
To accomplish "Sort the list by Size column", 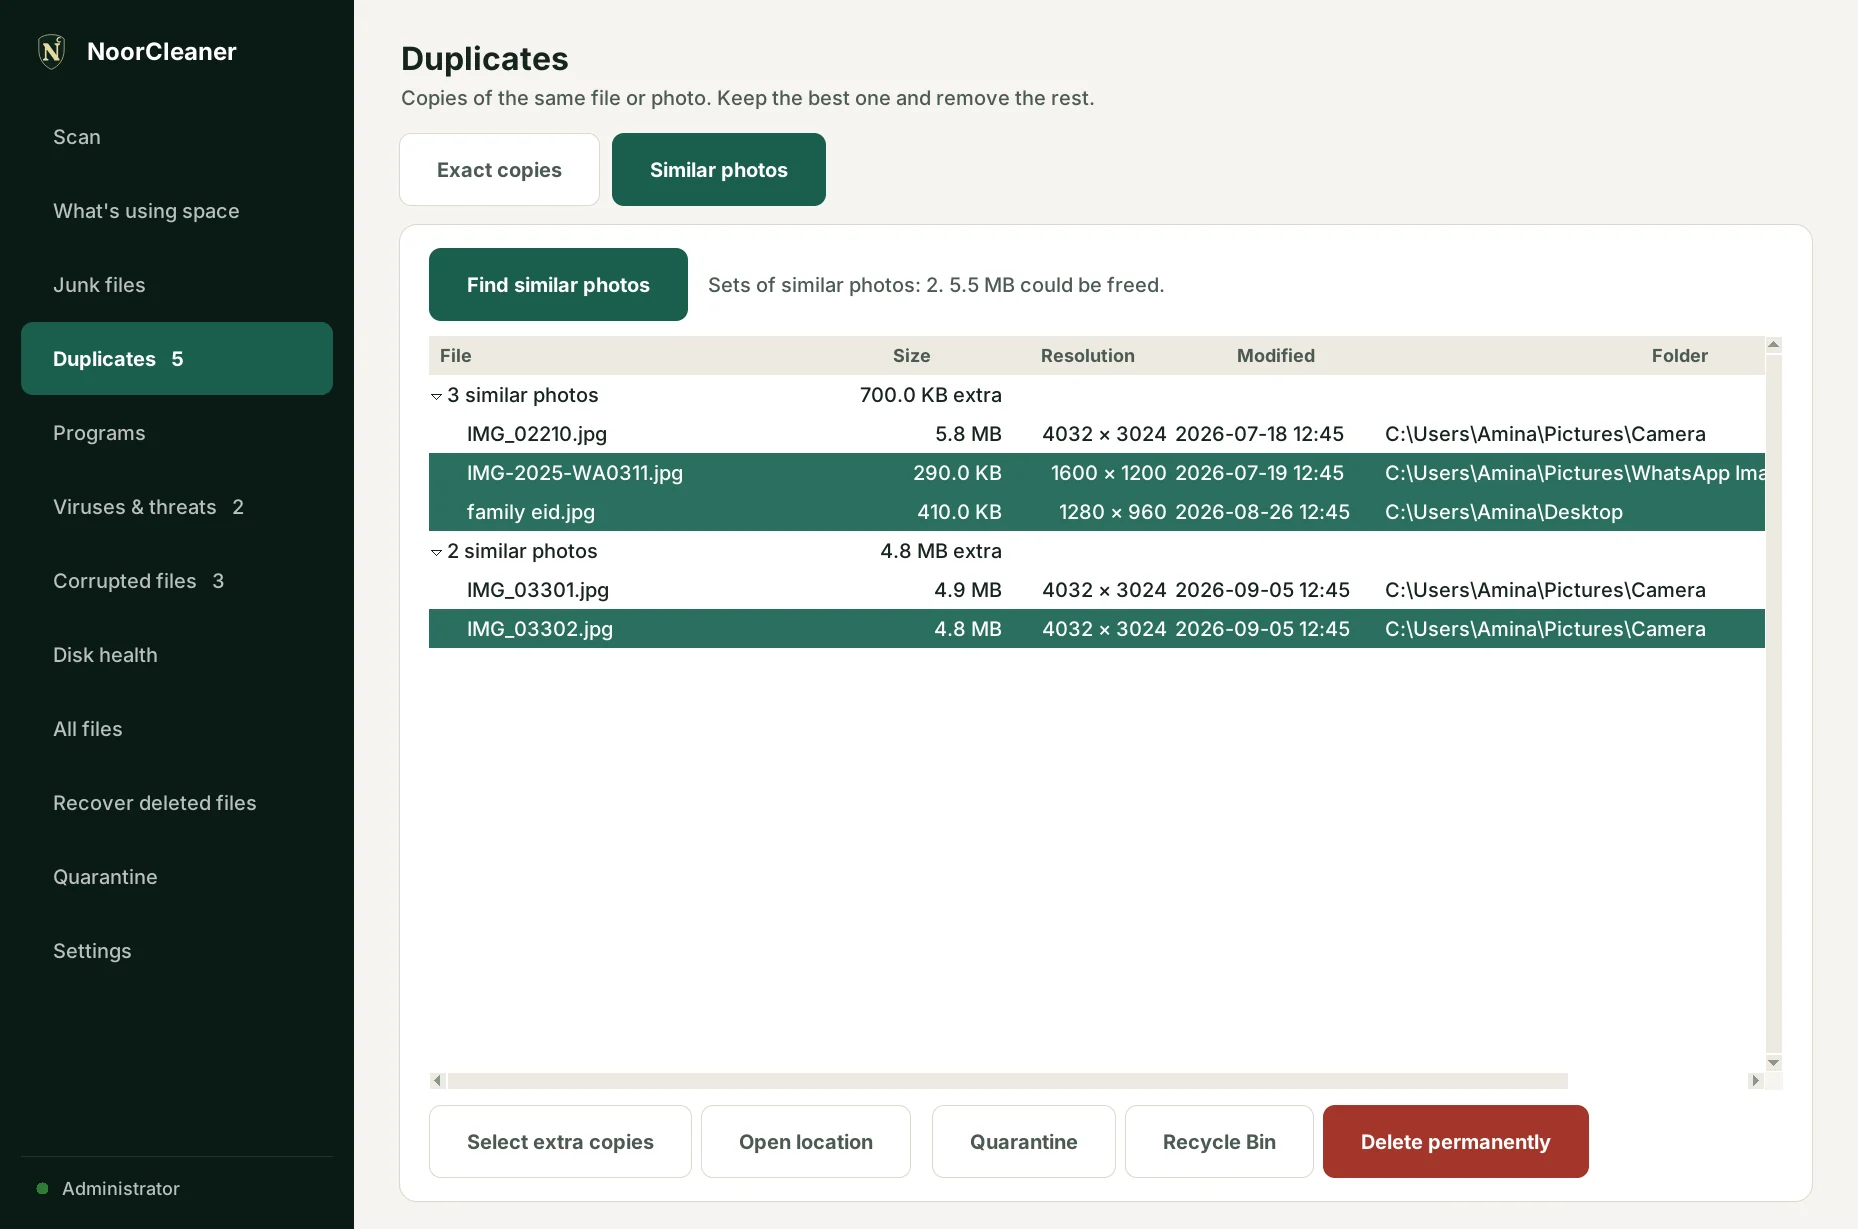I will pos(911,356).
